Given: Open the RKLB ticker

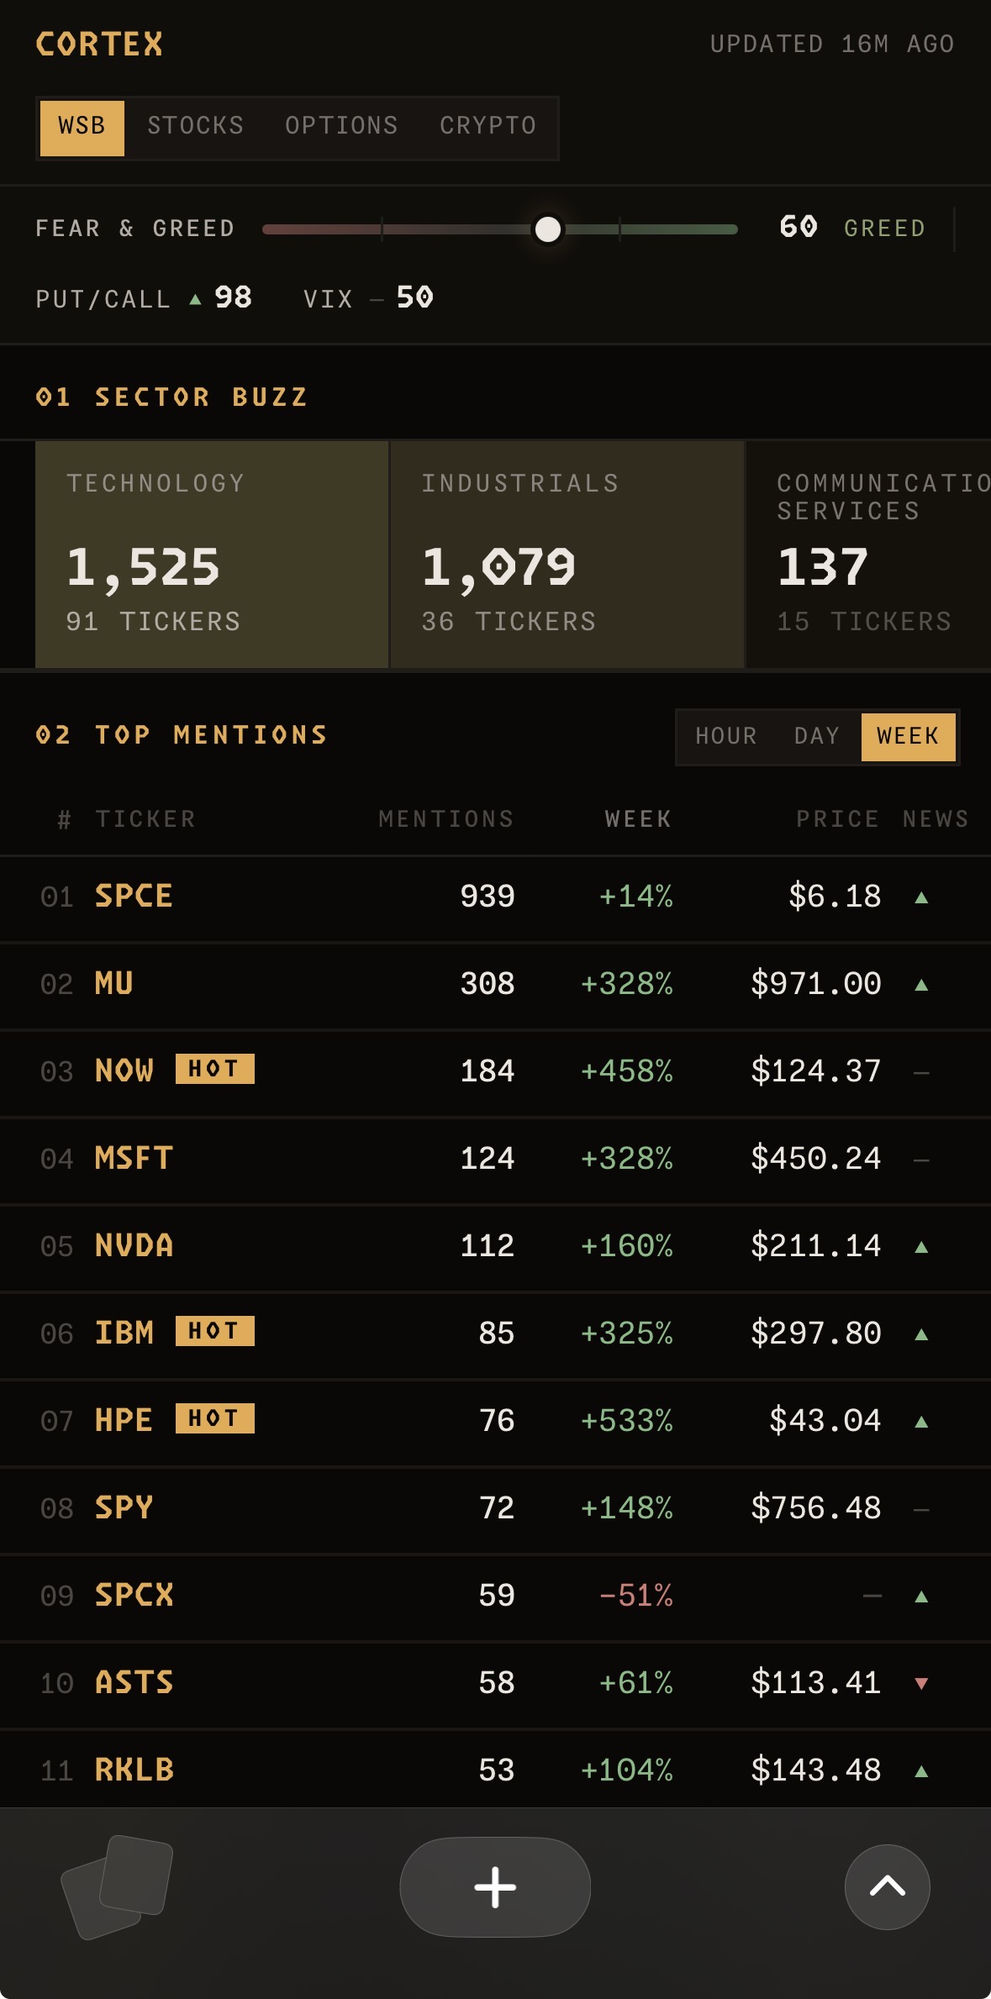Looking at the screenshot, I should point(134,1770).
